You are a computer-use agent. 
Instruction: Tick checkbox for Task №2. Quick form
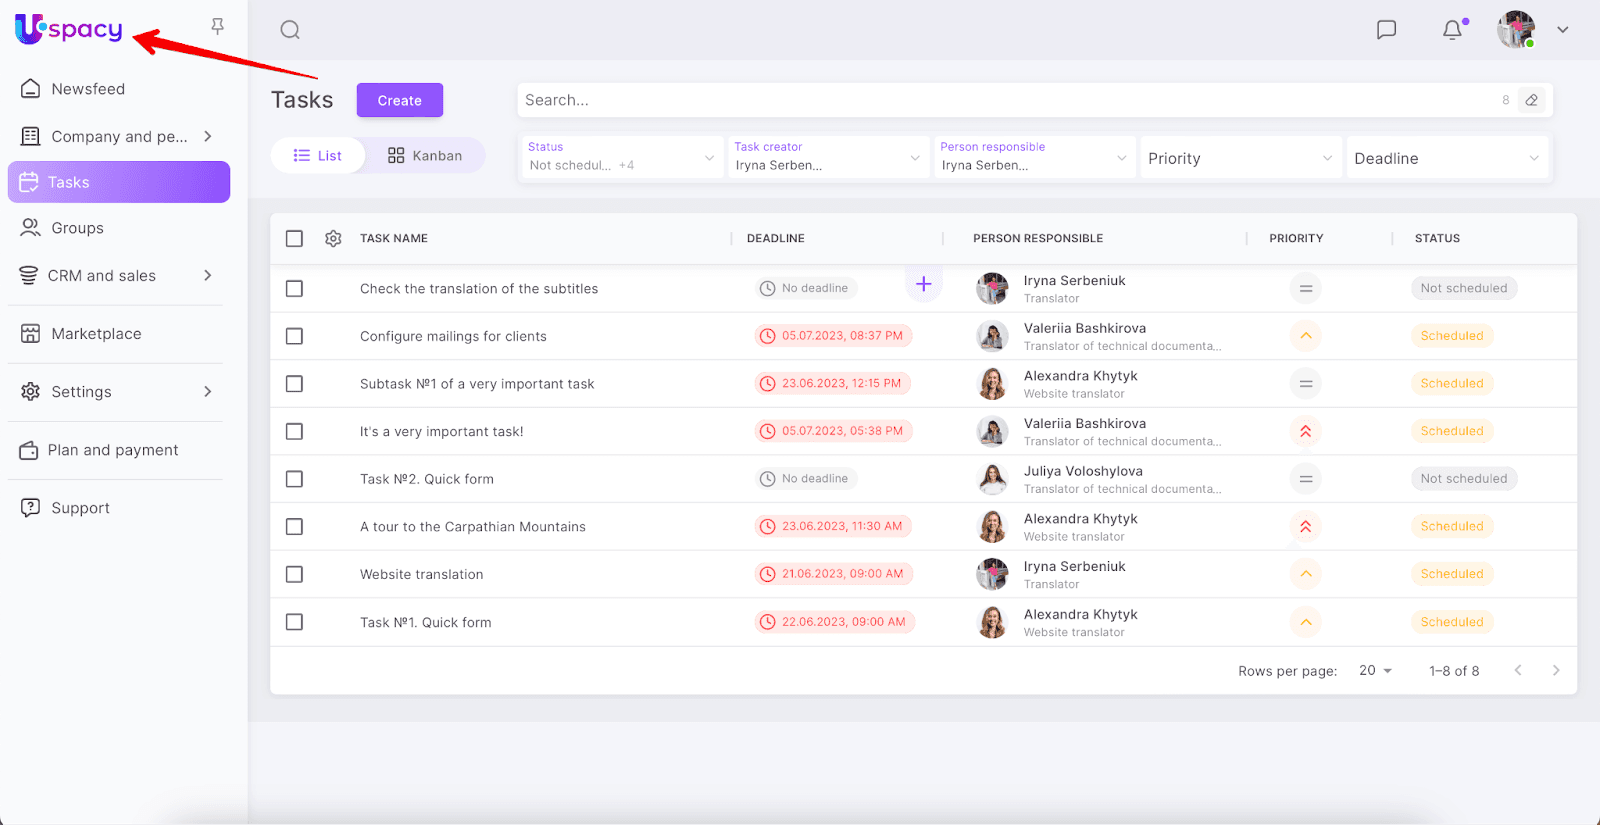click(294, 479)
